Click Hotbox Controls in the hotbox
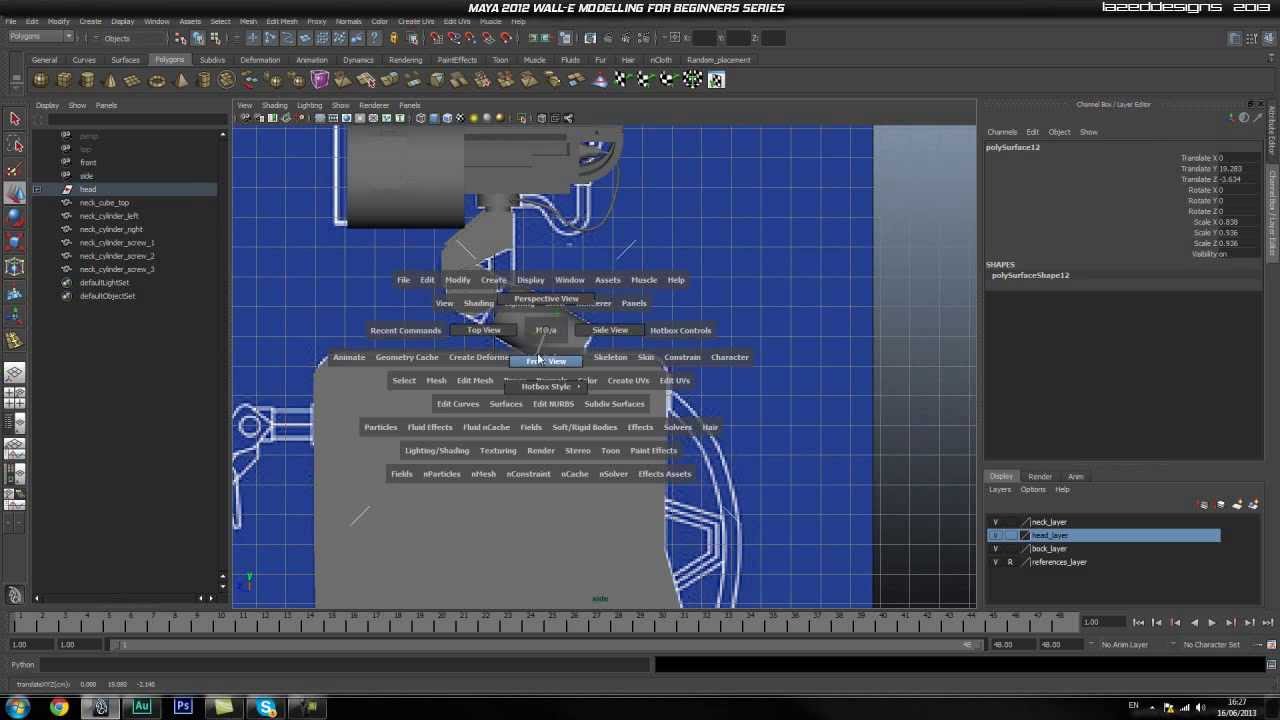 680,331
